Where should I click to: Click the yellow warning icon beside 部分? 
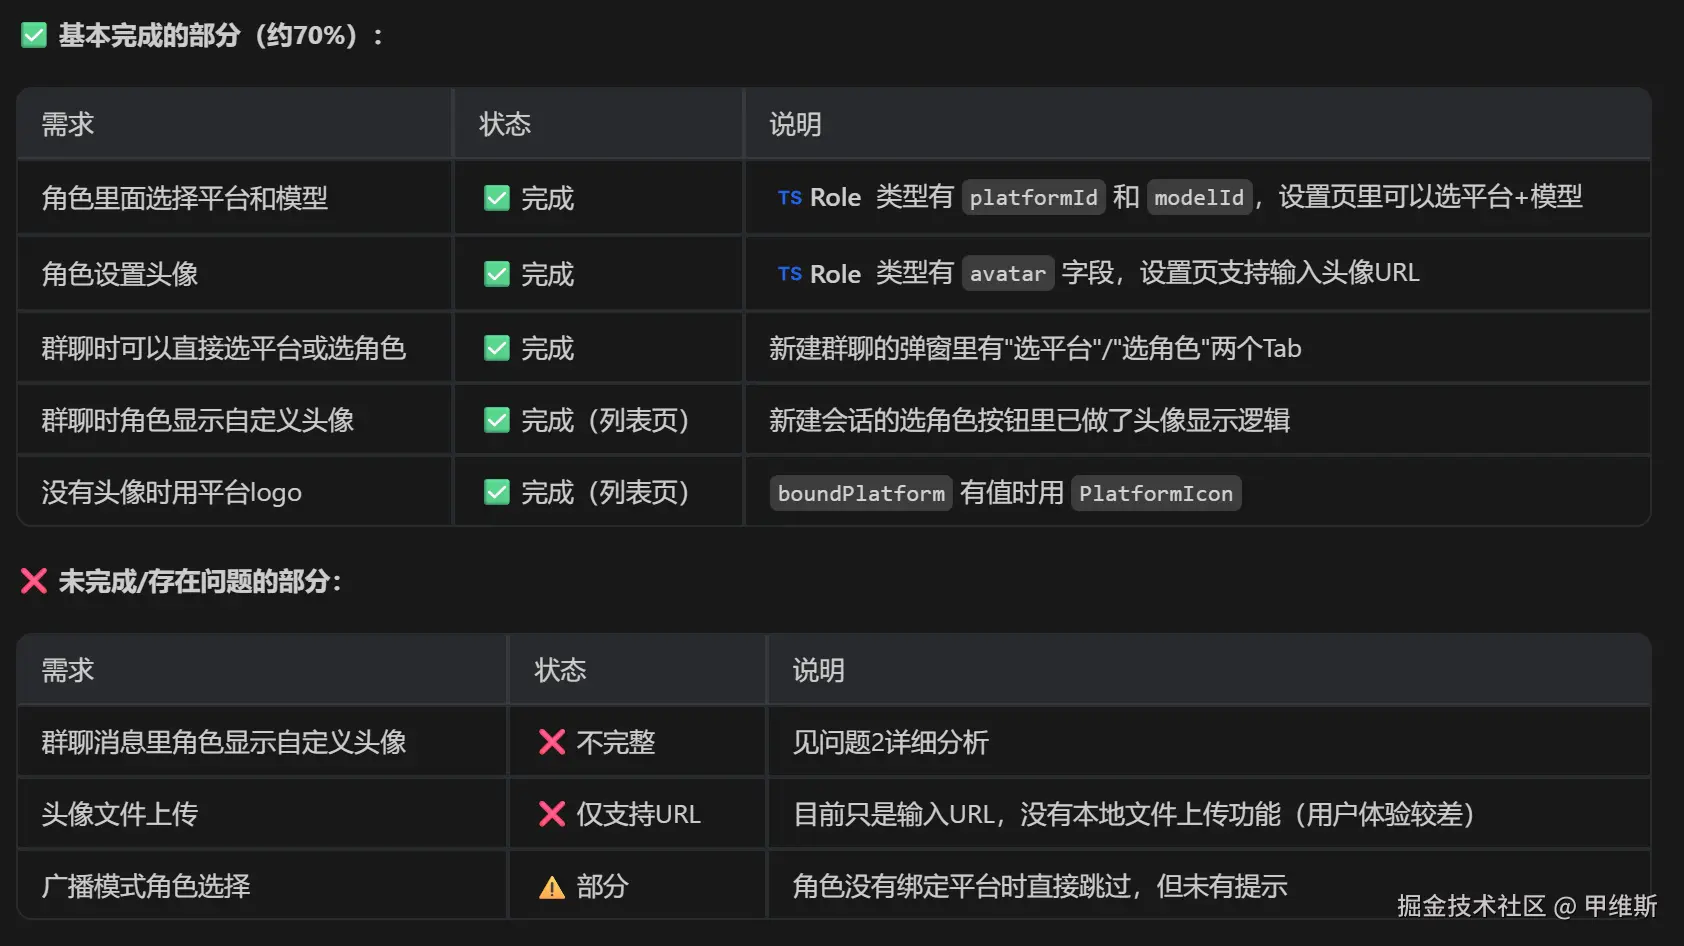pos(552,887)
